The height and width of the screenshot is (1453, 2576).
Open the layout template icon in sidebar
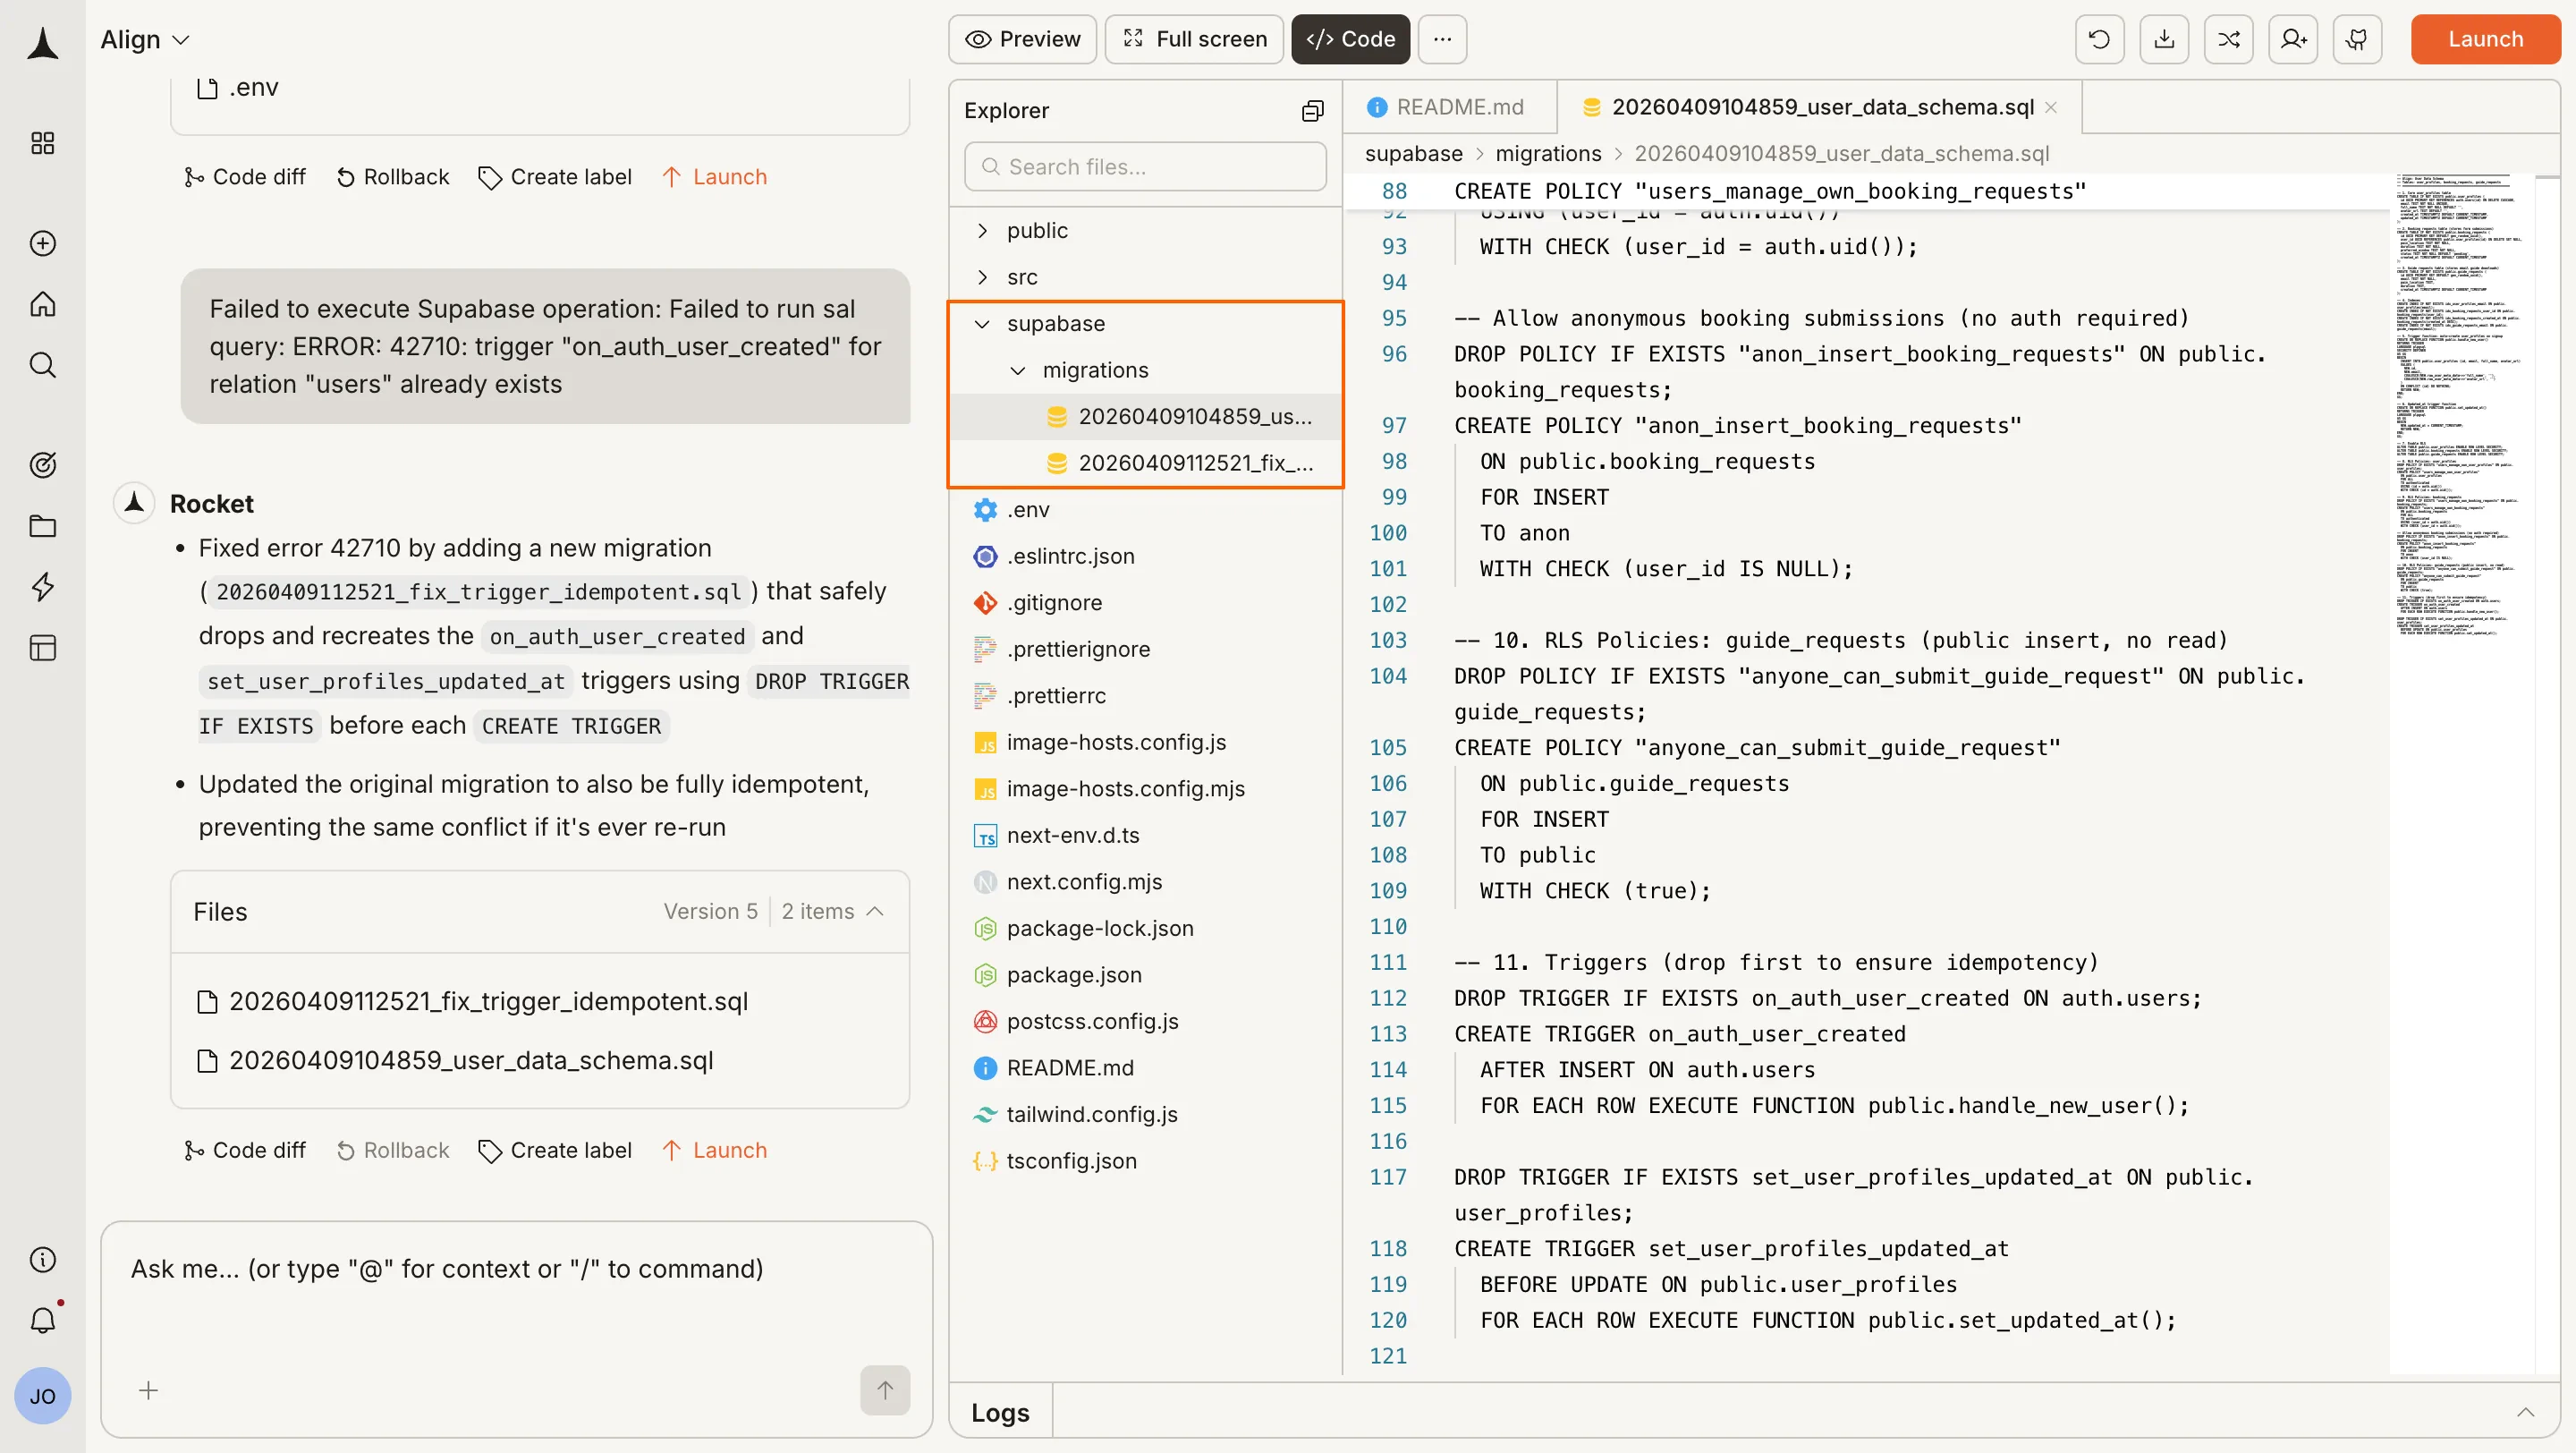[42, 648]
